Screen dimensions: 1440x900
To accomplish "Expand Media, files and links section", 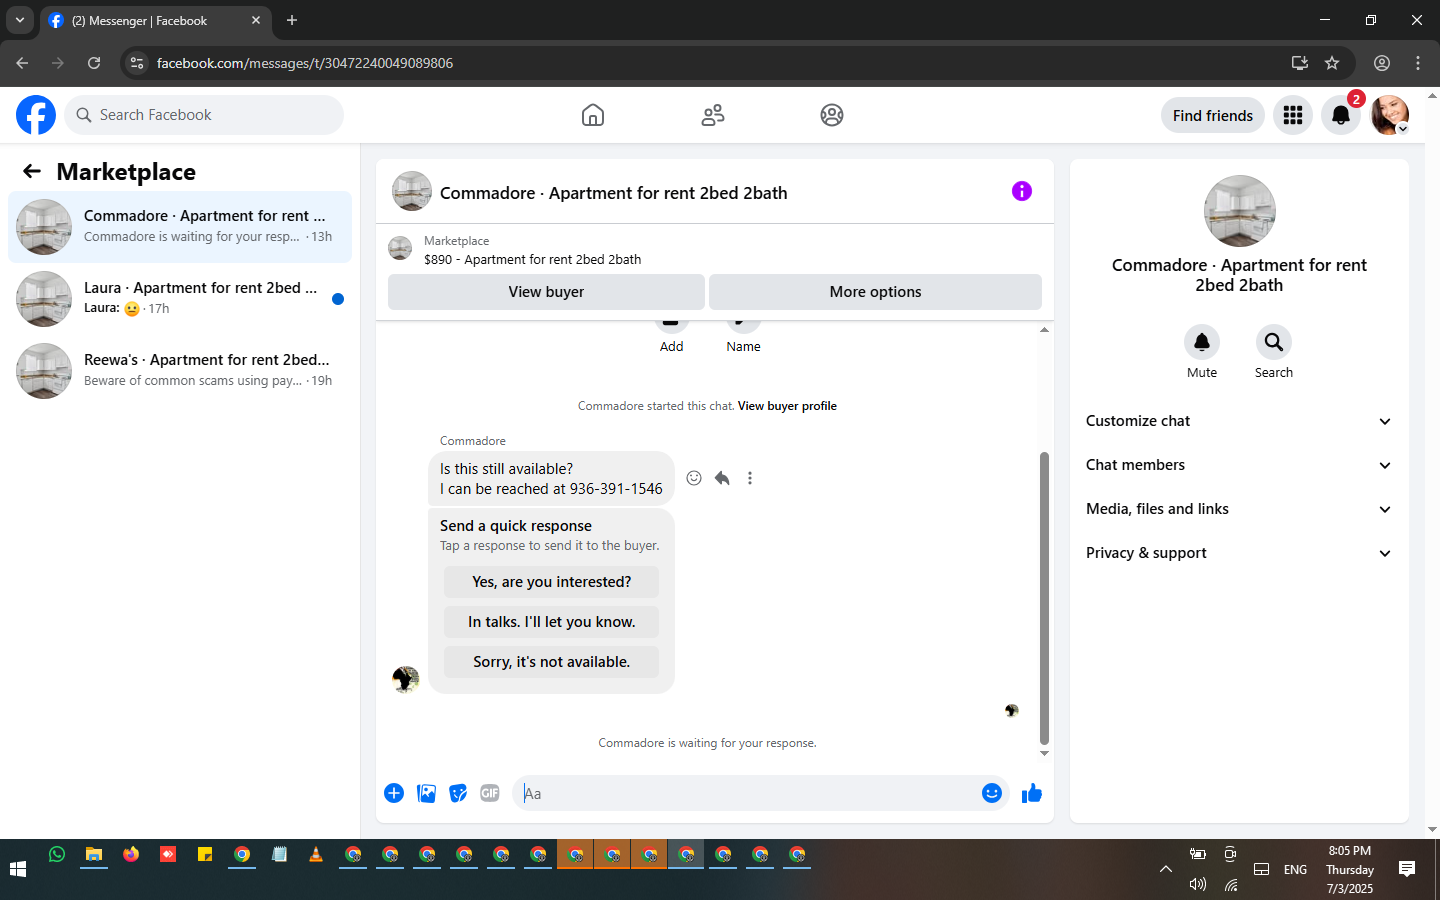I will [x=1239, y=509].
